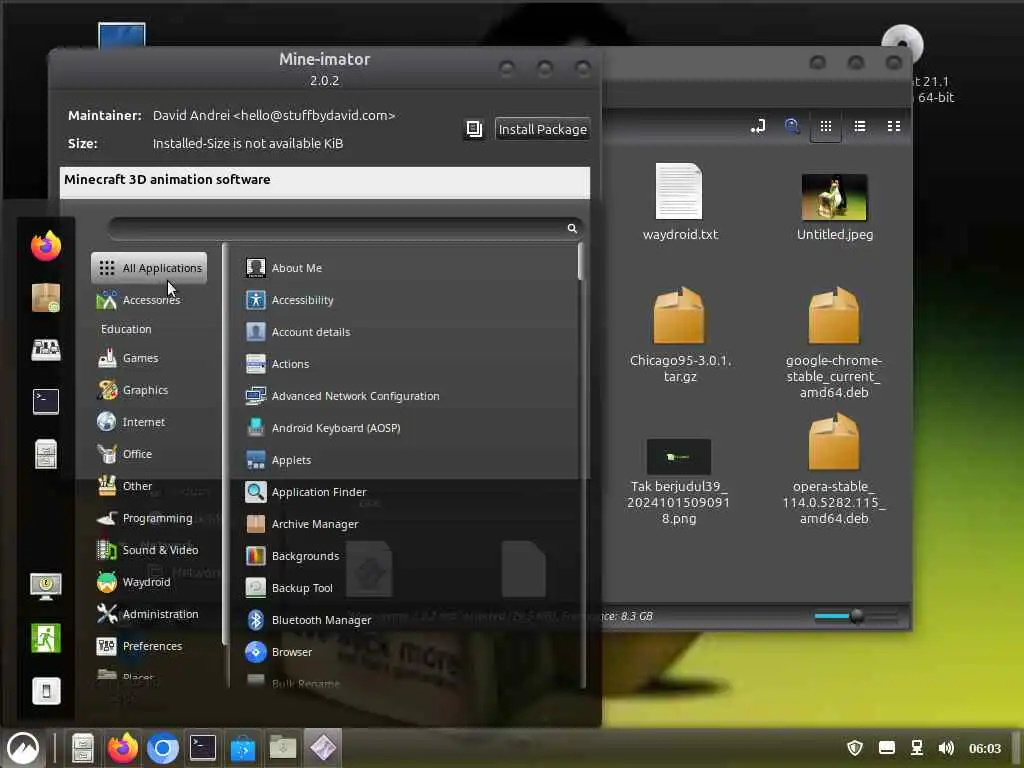This screenshot has width=1024, height=768.
Task: Open Firefox from the taskbar
Action: tap(123, 748)
